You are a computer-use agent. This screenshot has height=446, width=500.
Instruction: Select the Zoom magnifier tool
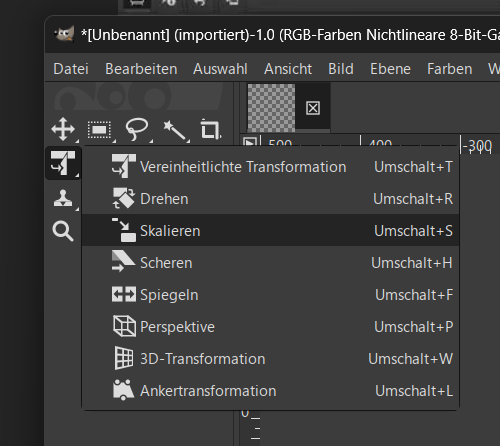click(63, 231)
